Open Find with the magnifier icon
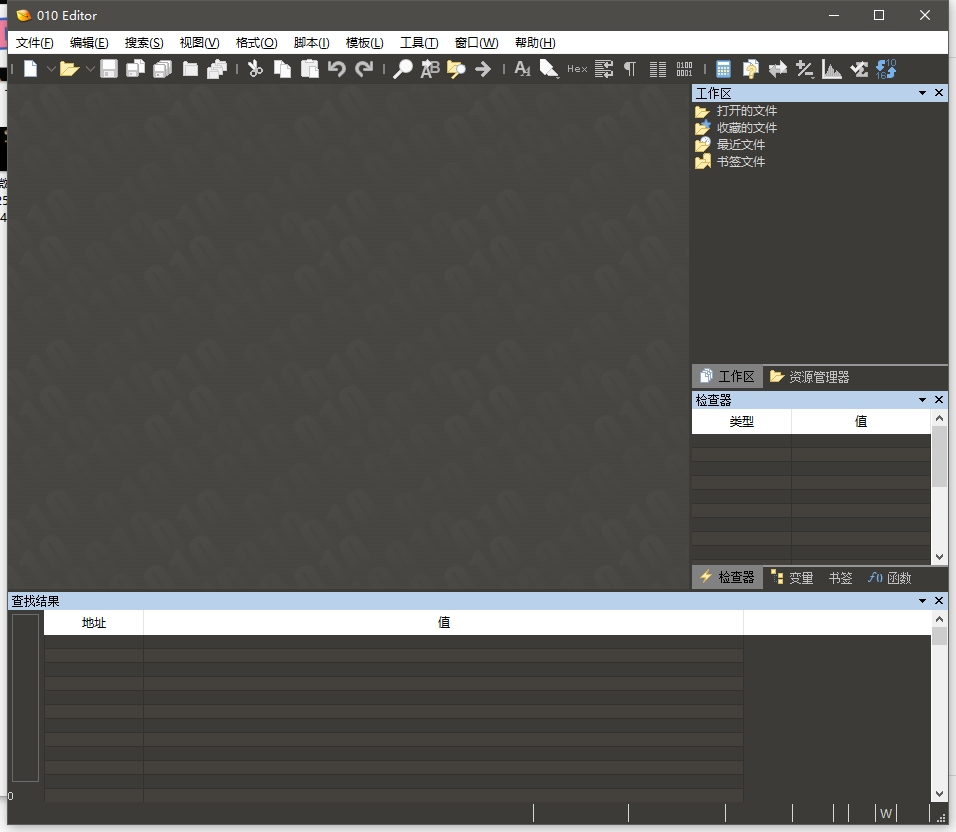 402,69
